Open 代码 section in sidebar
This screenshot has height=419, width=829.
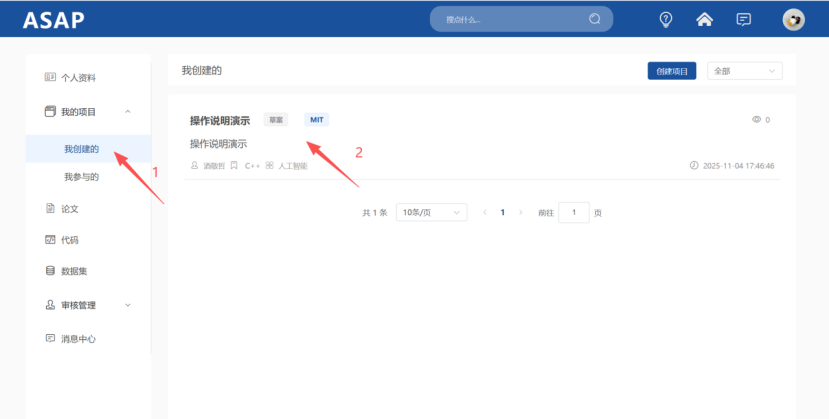pyautogui.click(x=70, y=240)
